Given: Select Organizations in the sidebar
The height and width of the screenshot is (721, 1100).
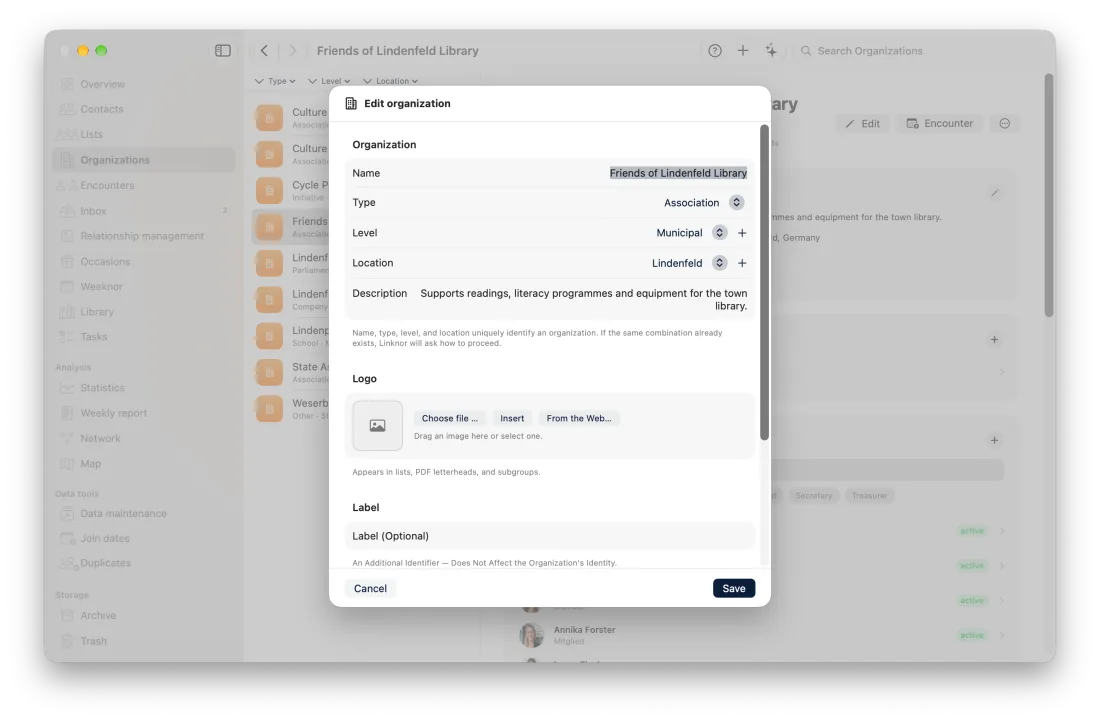Looking at the screenshot, I should [145, 160].
